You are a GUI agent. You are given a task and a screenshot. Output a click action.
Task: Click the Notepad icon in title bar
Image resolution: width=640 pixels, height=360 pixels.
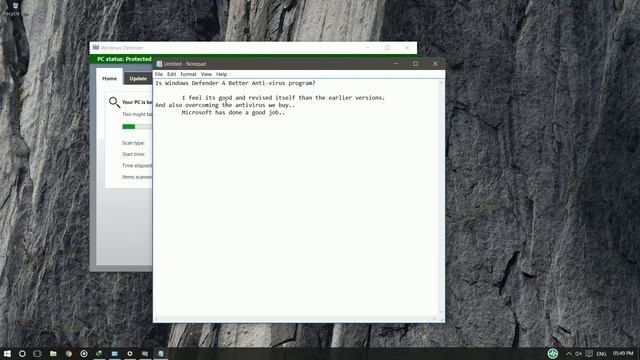click(x=159, y=64)
